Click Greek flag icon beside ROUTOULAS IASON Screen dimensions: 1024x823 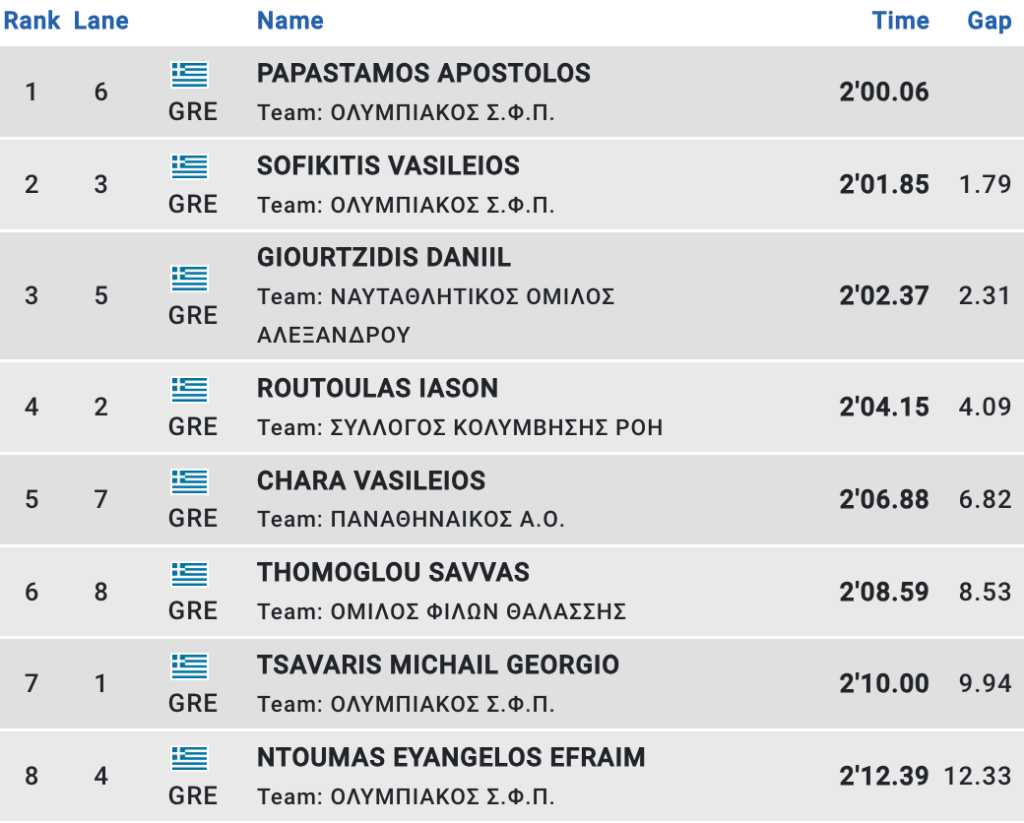pos(189,390)
